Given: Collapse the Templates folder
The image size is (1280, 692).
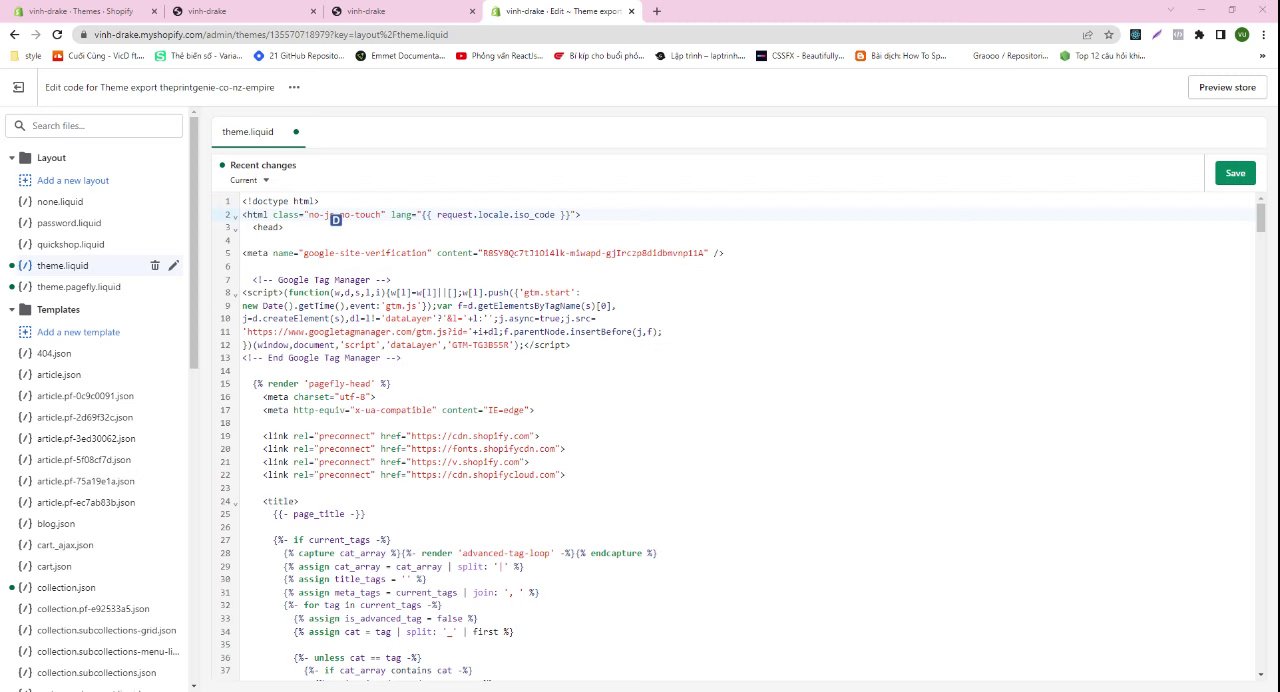Looking at the screenshot, I should point(12,310).
